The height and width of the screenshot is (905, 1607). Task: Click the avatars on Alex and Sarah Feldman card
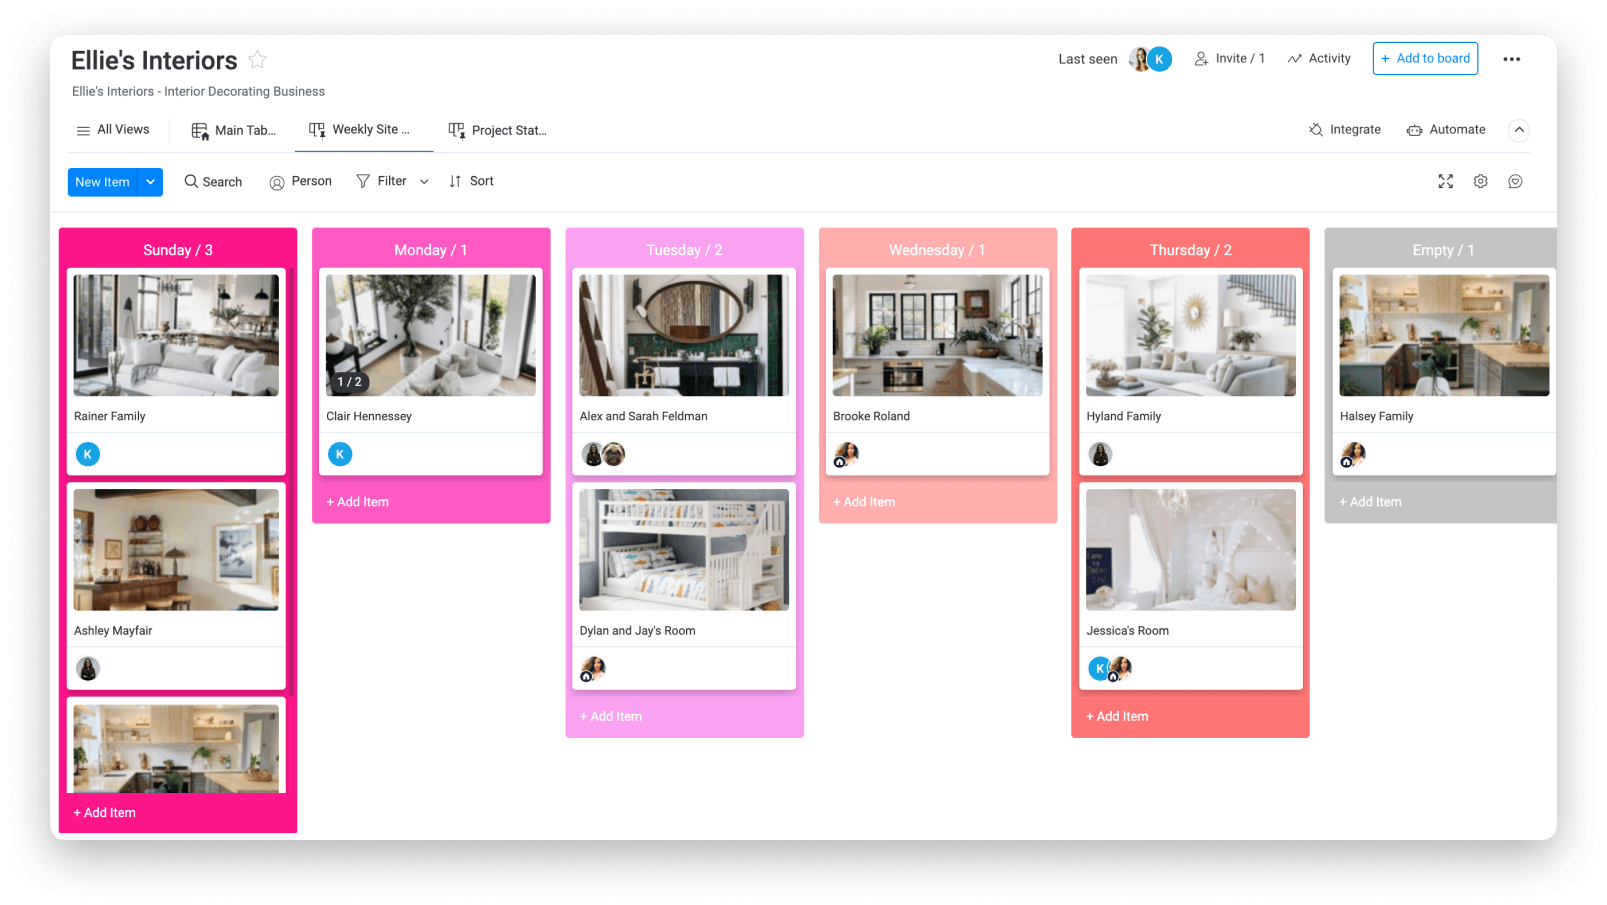pos(603,454)
